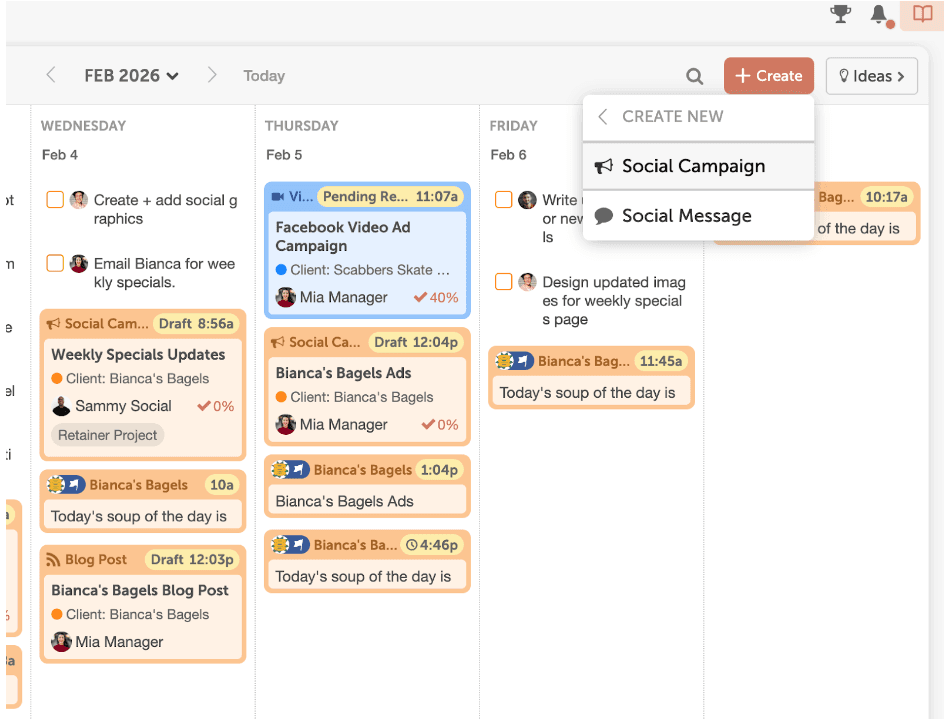Image resolution: width=944 pixels, height=726 pixels.
Task: Check the 'Email Bianca for weekly specials' task
Action: (55, 264)
